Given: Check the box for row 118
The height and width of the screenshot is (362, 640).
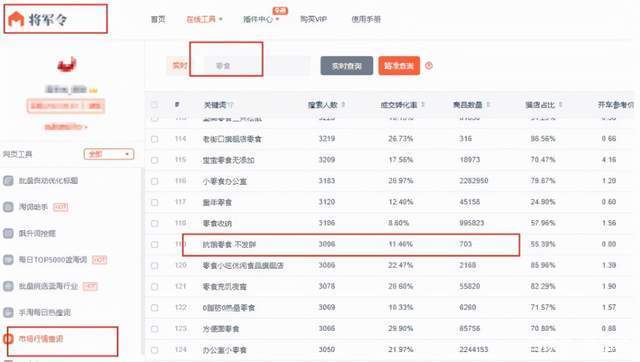Looking at the screenshot, I should pos(154,223).
